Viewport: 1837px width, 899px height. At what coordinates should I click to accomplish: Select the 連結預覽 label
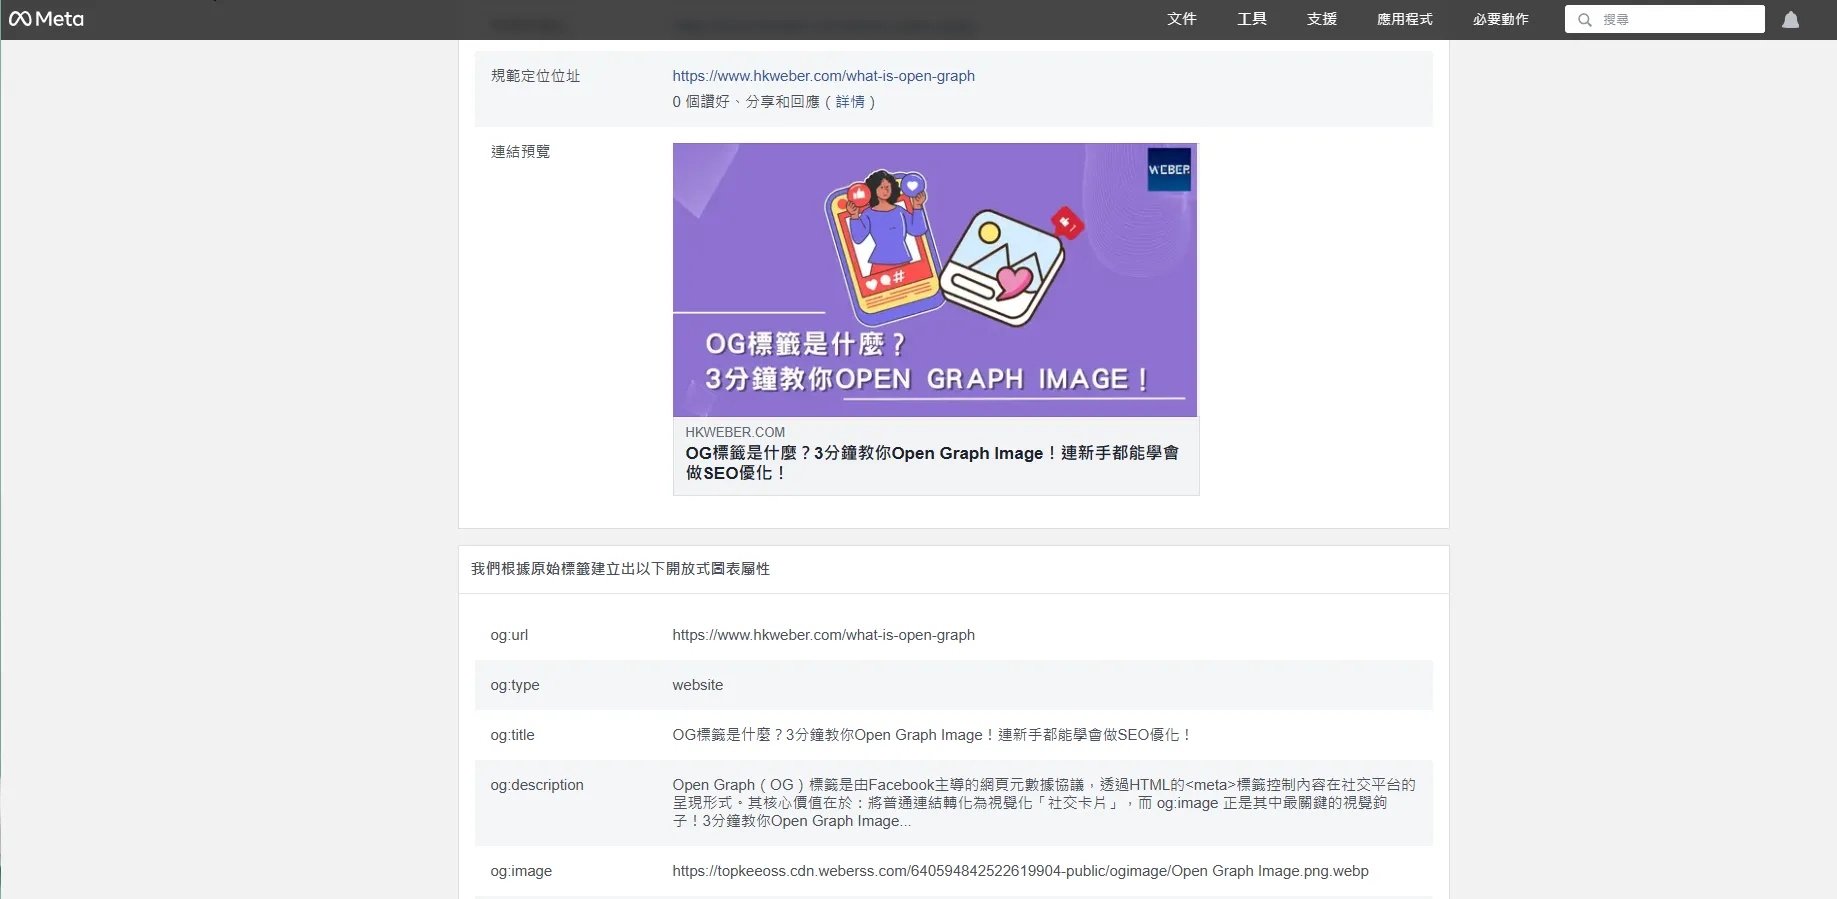520,152
